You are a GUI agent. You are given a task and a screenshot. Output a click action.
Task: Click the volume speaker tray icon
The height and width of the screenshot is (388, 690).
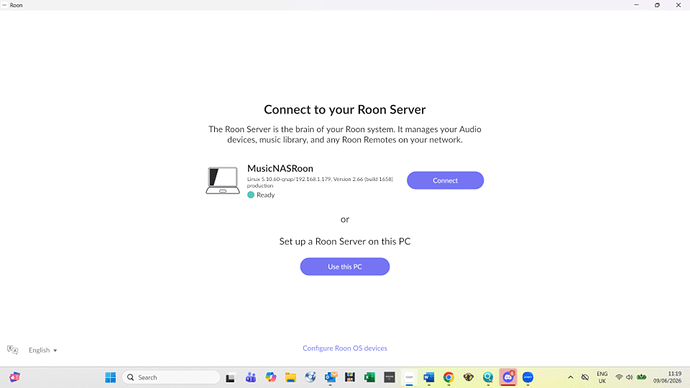pos(629,377)
